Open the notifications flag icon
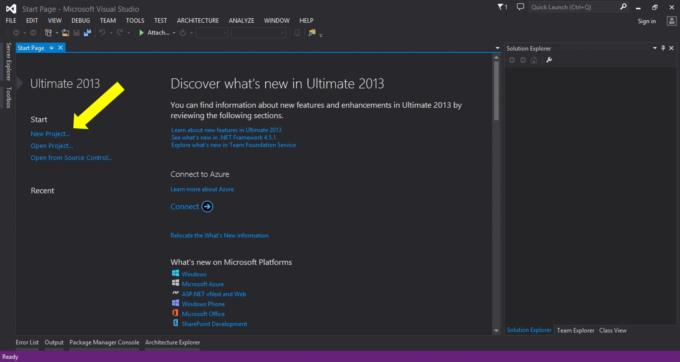680x362 pixels. click(x=502, y=7)
